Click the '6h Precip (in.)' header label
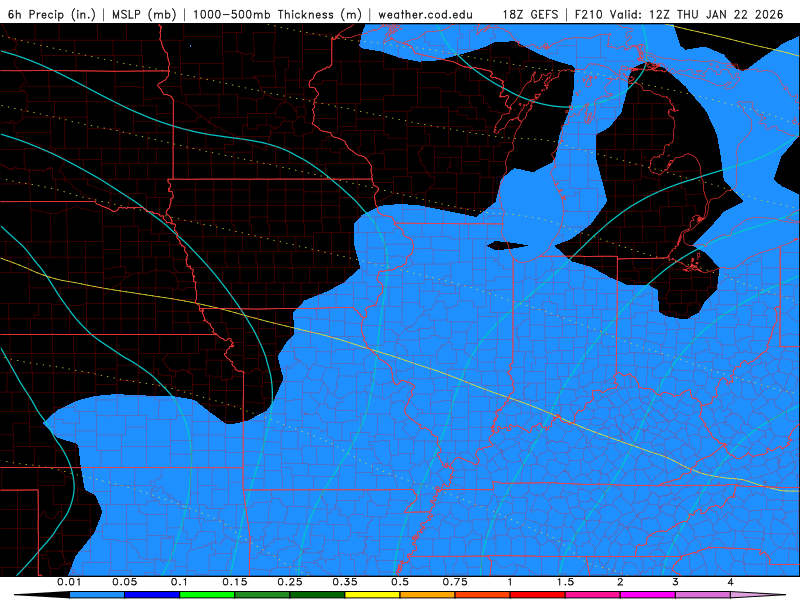 coord(52,14)
